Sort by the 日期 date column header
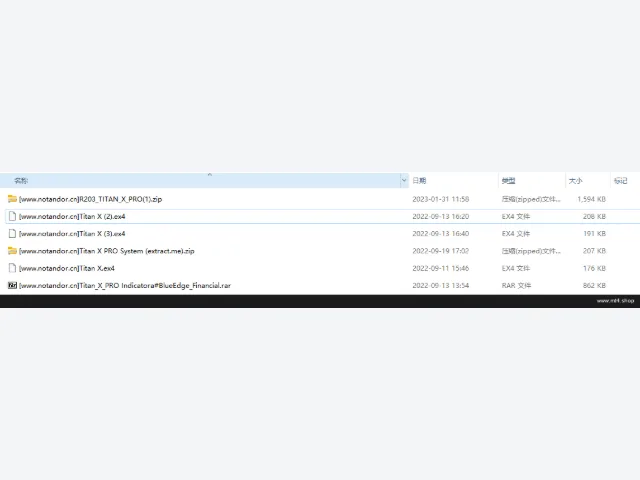Screen dimensions: 640x480 pyautogui.click(x=419, y=180)
